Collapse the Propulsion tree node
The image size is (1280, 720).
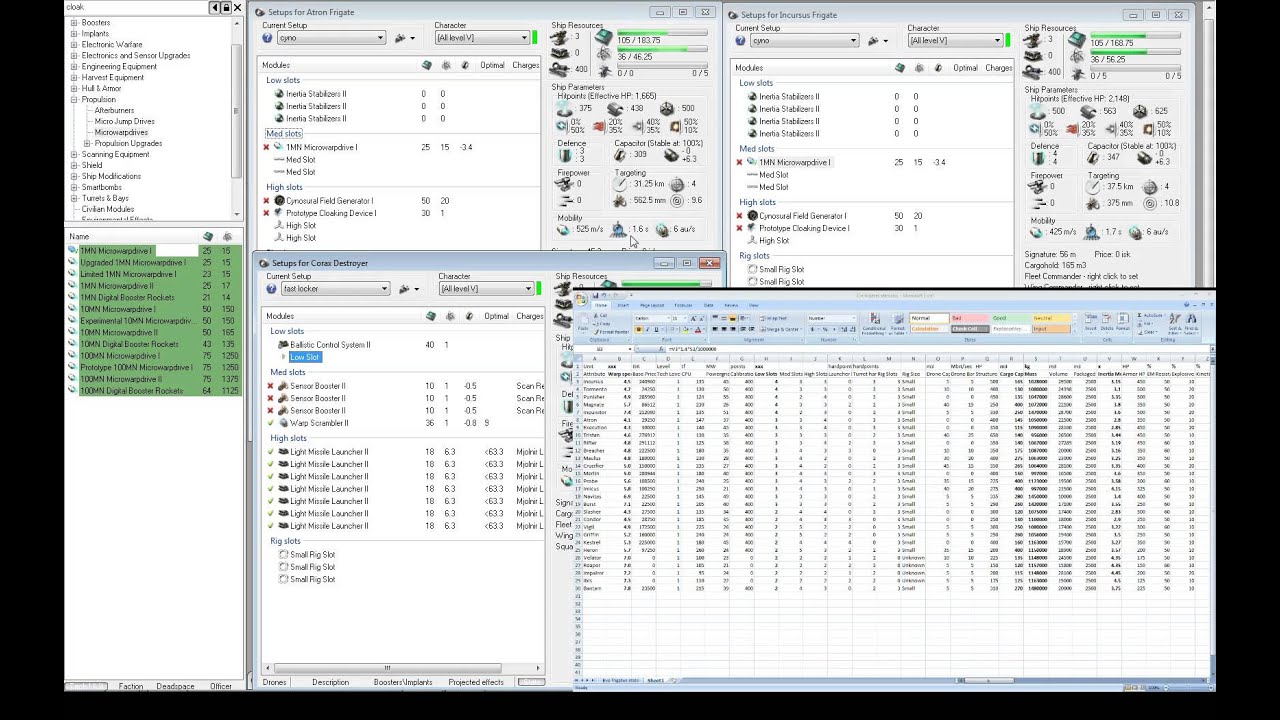click(x=73, y=100)
